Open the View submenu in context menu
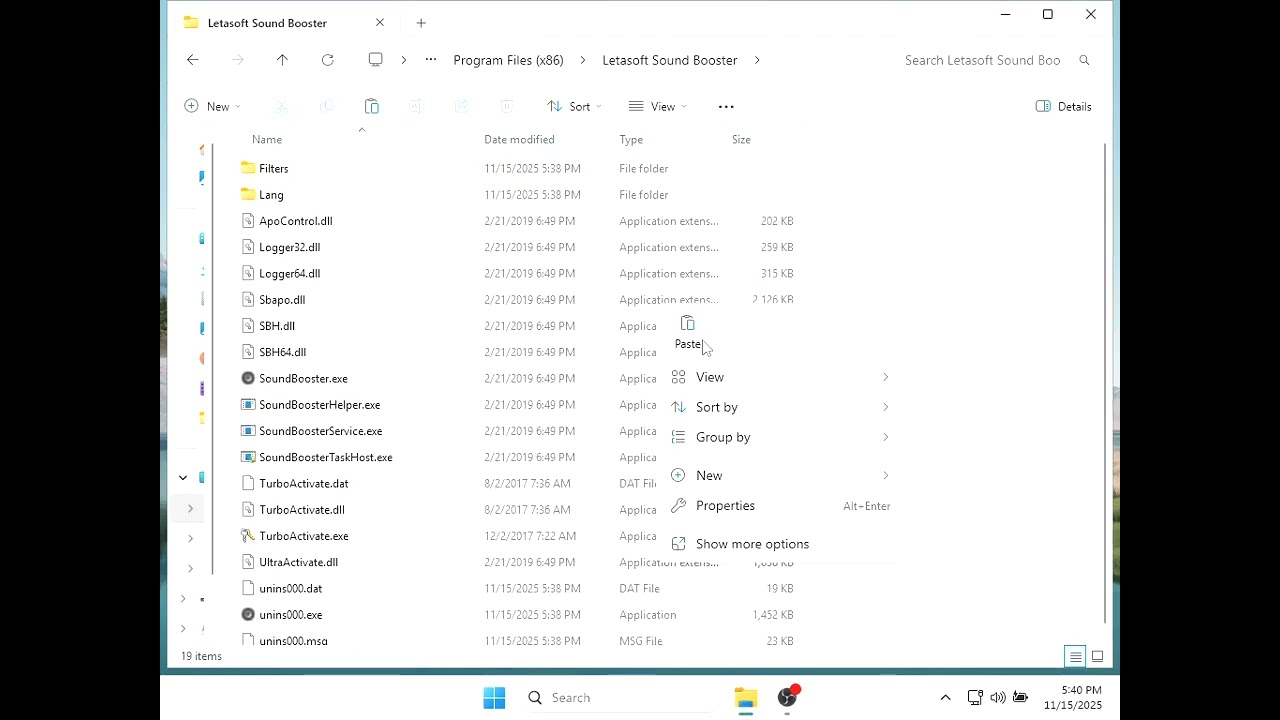This screenshot has height=720, width=1280. coord(781,377)
